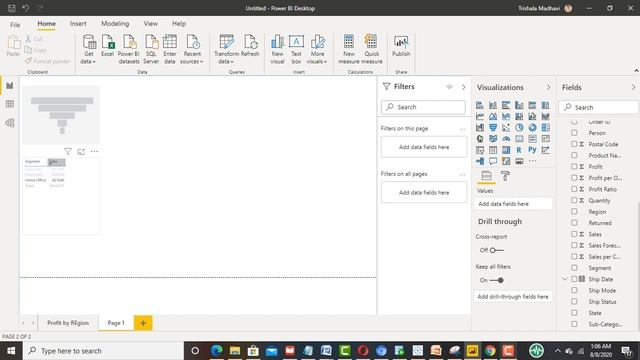This screenshot has height=360, width=640.
Task: Select the Pie chart visual
Action: point(519,128)
